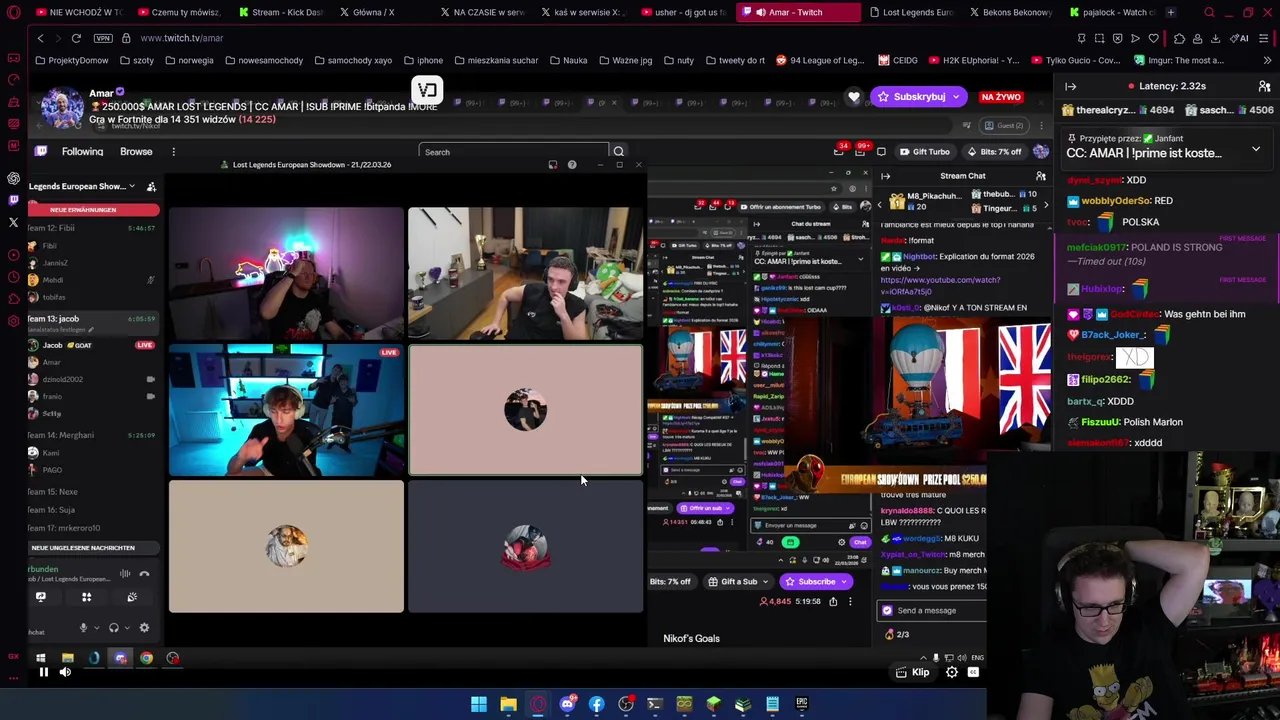Follow Amar with the heart icon
Screen dimensions: 1280x720
[x=853, y=97]
